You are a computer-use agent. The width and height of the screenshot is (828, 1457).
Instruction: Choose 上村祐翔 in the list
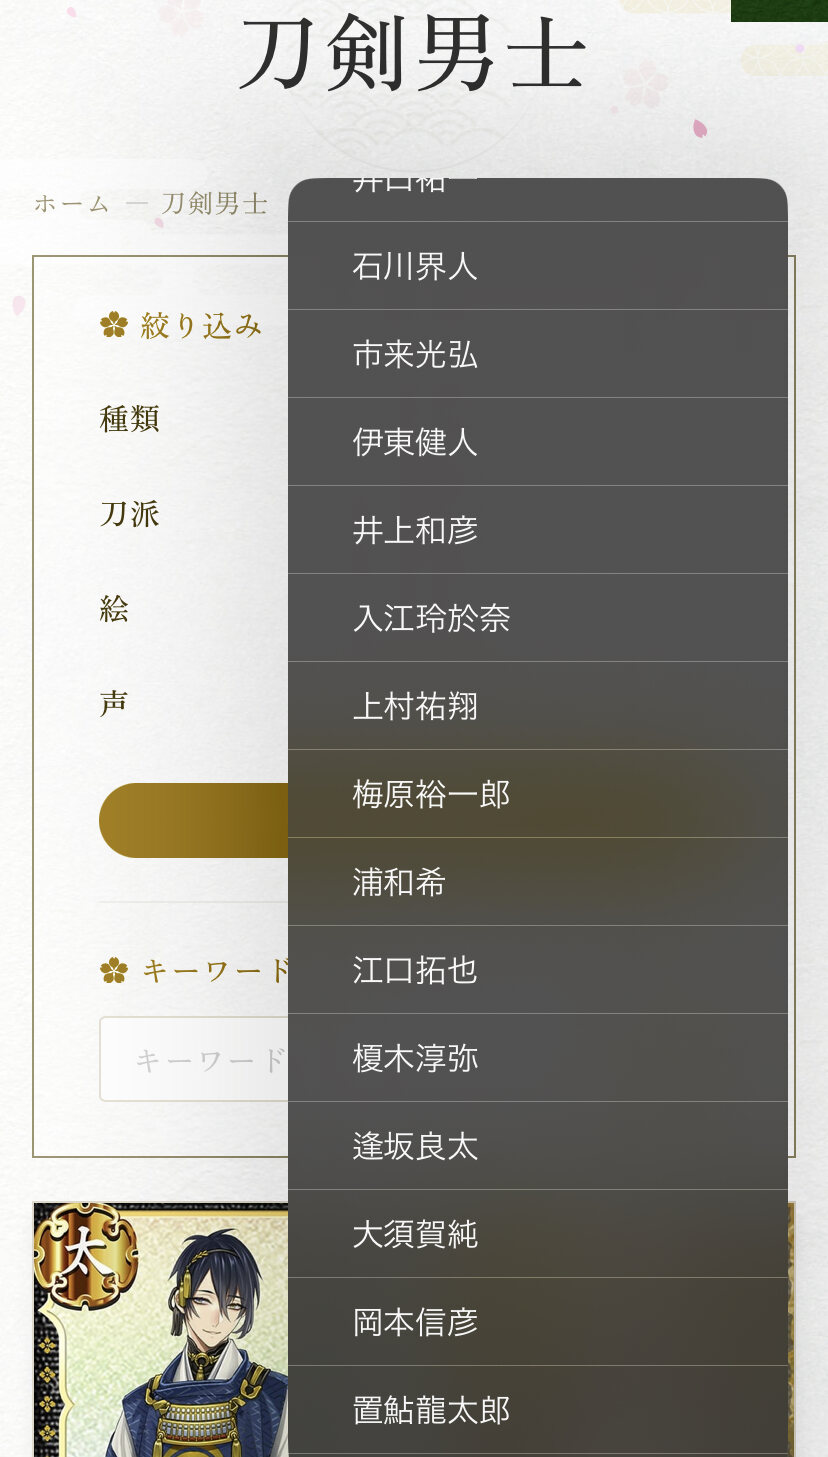click(538, 706)
